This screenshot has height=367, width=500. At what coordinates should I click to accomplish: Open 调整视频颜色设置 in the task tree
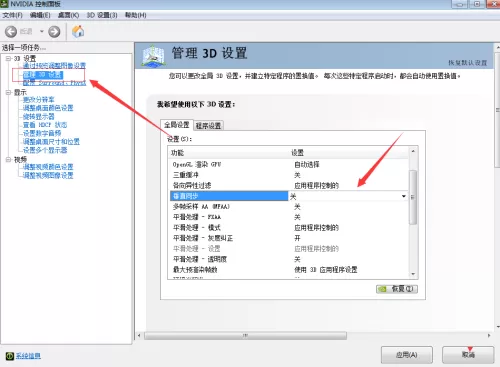(x=48, y=167)
